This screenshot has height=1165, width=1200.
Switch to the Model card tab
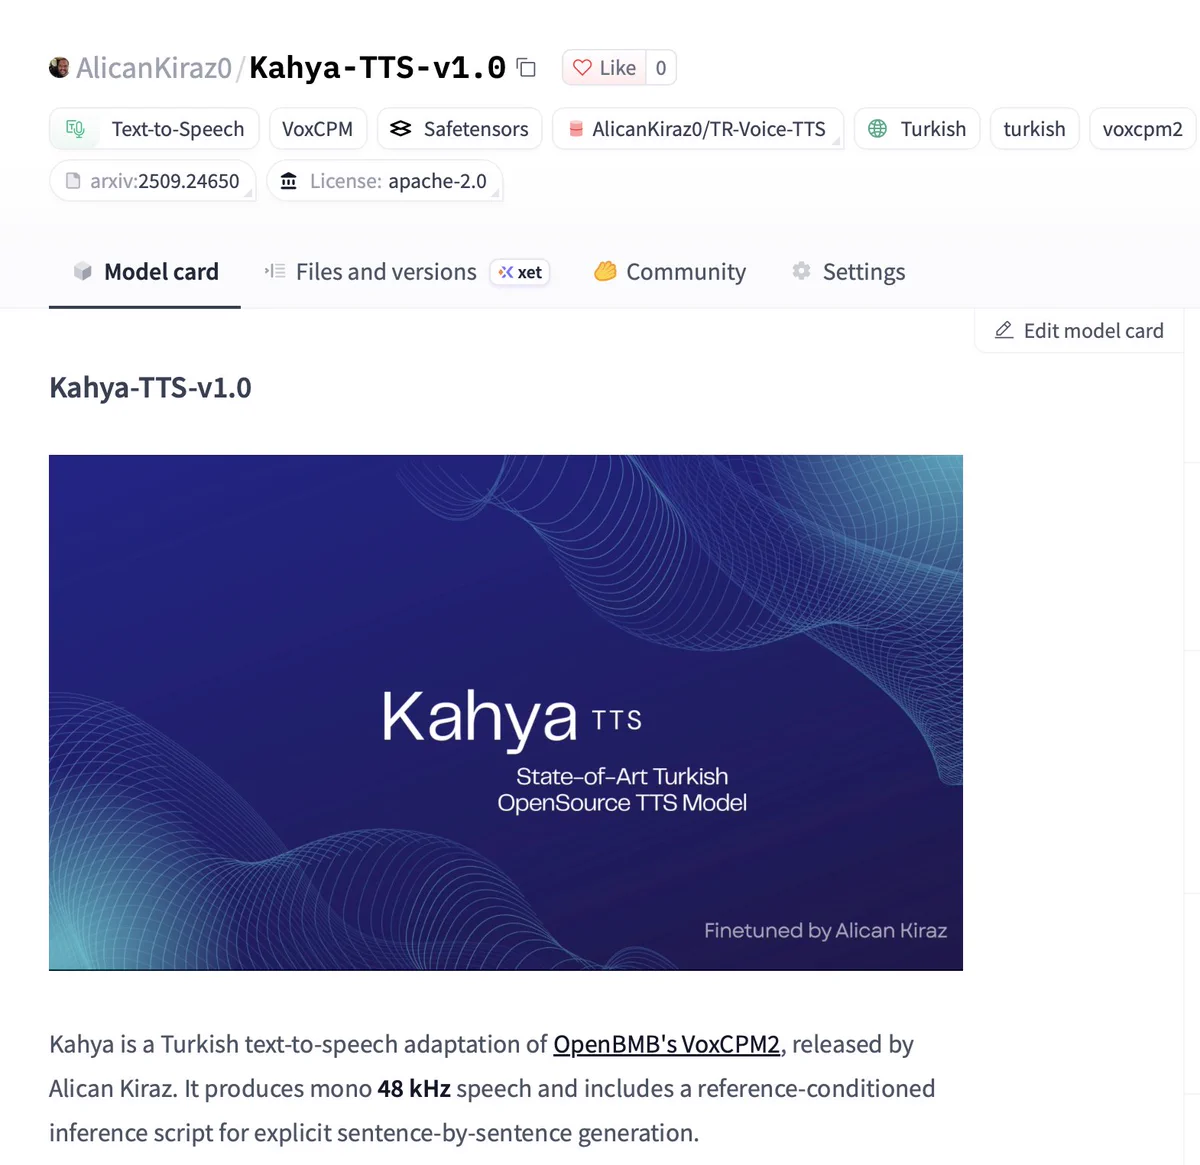[x=145, y=272]
